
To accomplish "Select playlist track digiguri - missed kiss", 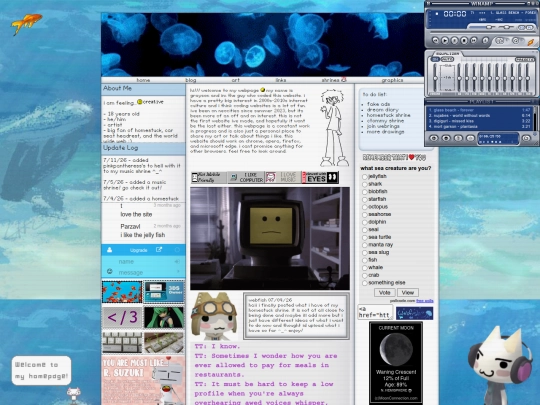I will click(x=479, y=121).
